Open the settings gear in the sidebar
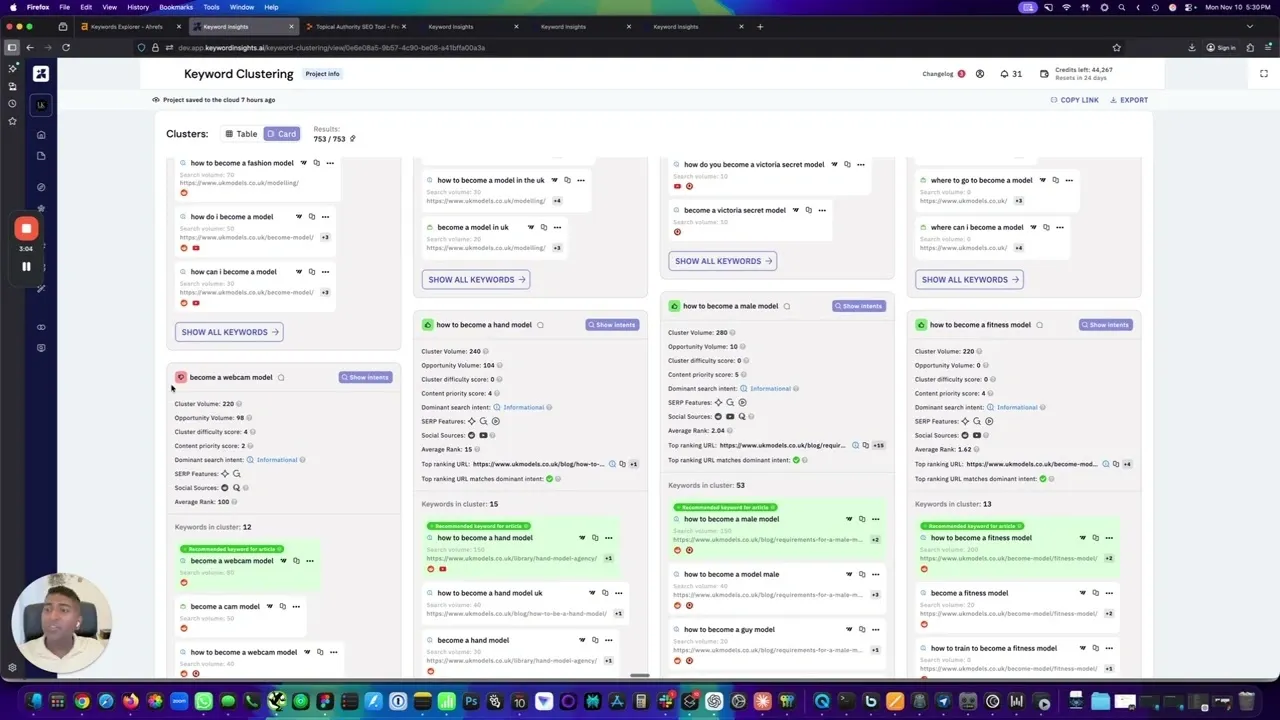This screenshot has width=1280, height=720. click(12, 667)
